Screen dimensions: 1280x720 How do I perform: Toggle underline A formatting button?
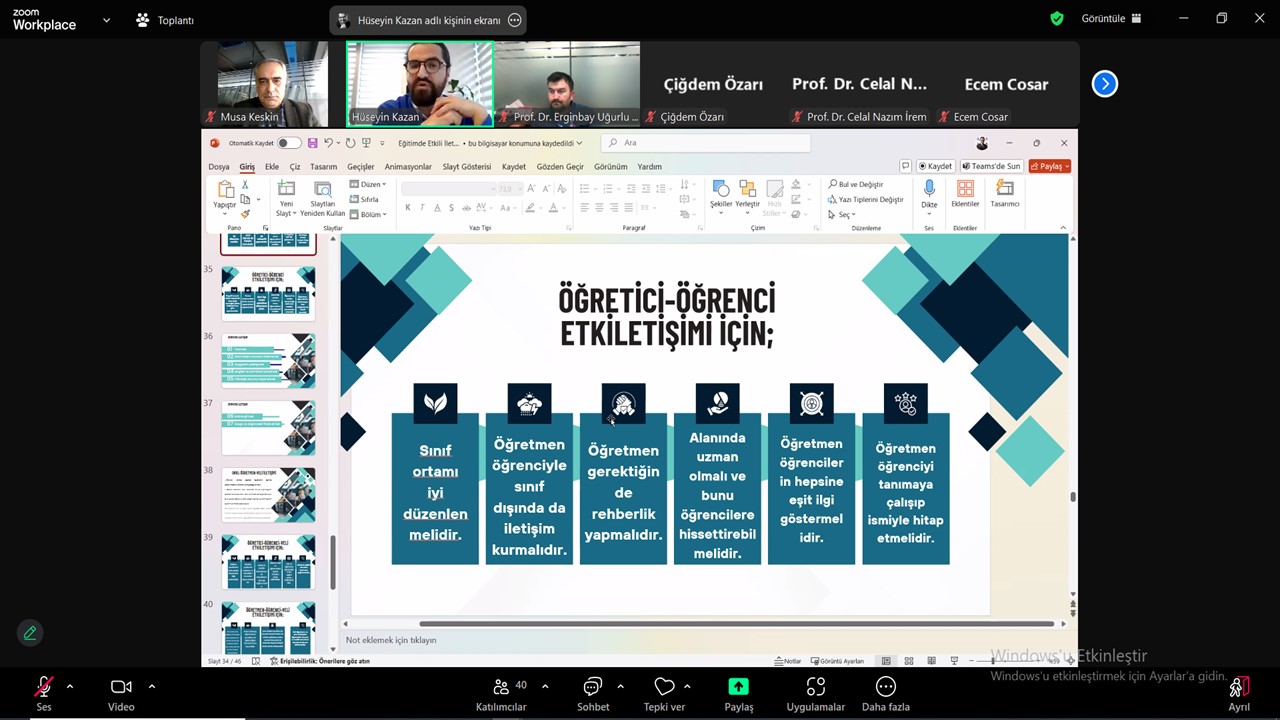pos(437,208)
